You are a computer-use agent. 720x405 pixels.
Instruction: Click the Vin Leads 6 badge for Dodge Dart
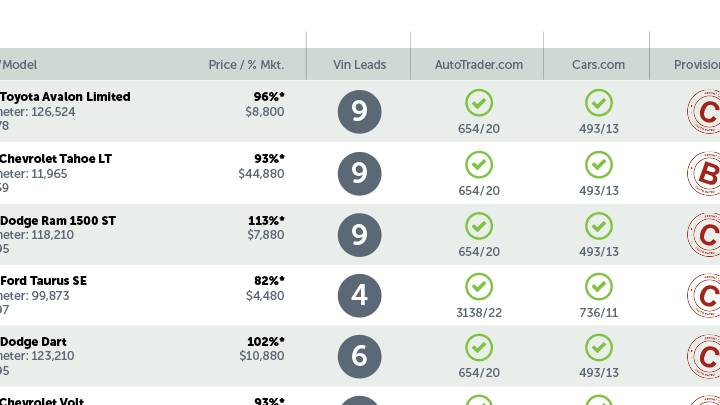(360, 357)
